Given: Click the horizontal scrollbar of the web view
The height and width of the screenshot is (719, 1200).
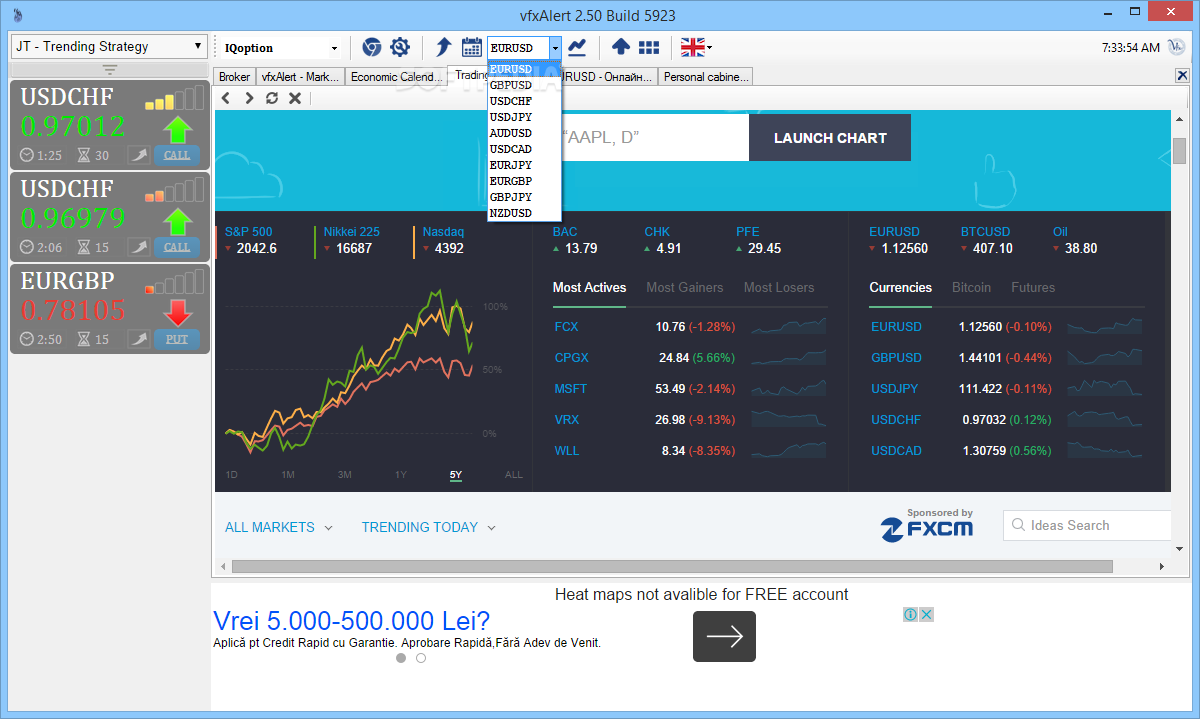Looking at the screenshot, I should tap(672, 566).
